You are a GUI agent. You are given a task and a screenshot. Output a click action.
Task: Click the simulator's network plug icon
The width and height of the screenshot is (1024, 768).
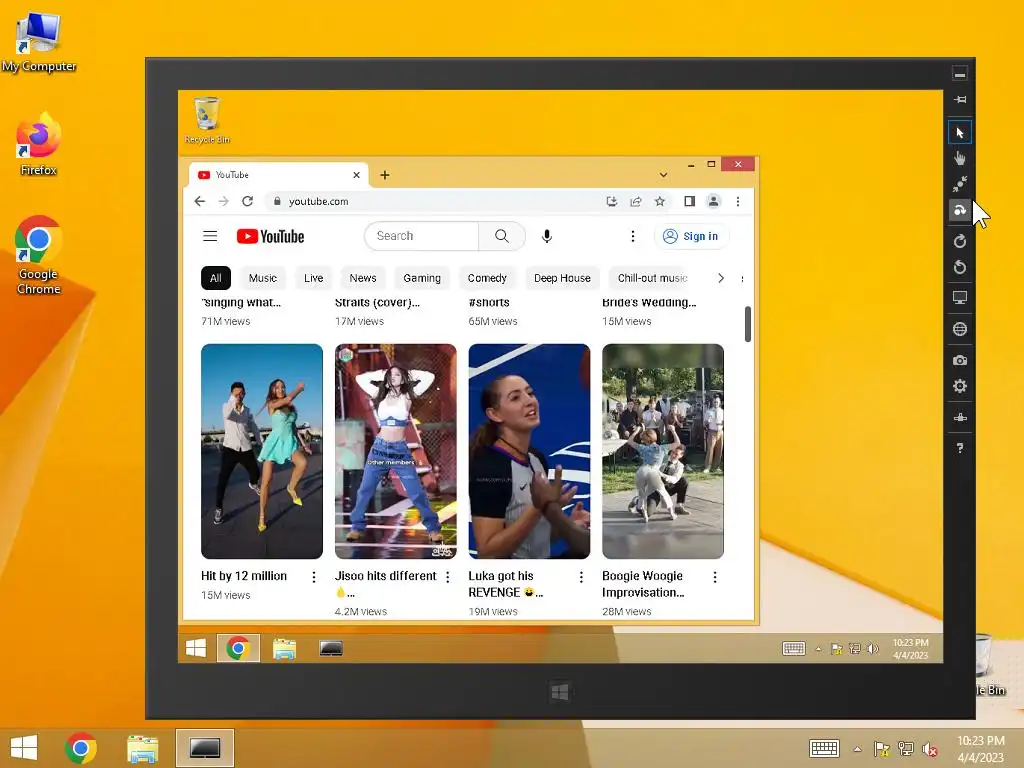tap(959, 417)
